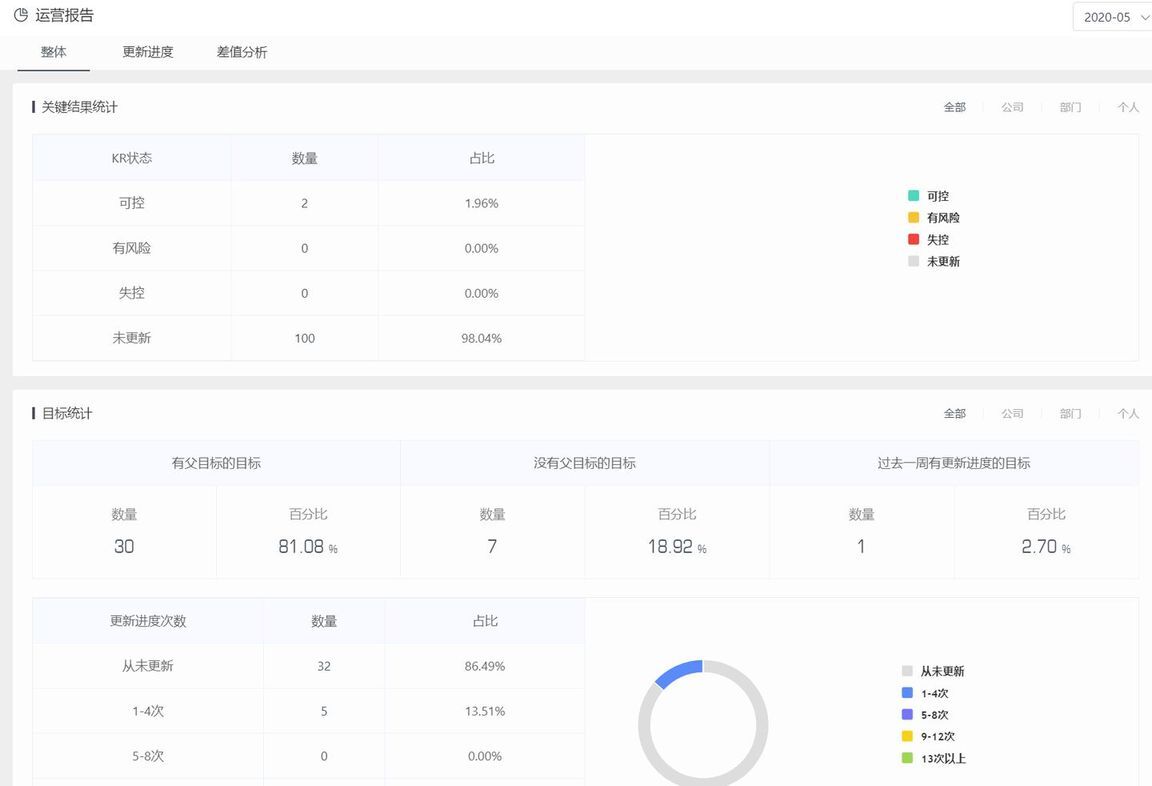1152x786 pixels.
Task: Switch to the 更新进度 tab
Action: (x=148, y=52)
